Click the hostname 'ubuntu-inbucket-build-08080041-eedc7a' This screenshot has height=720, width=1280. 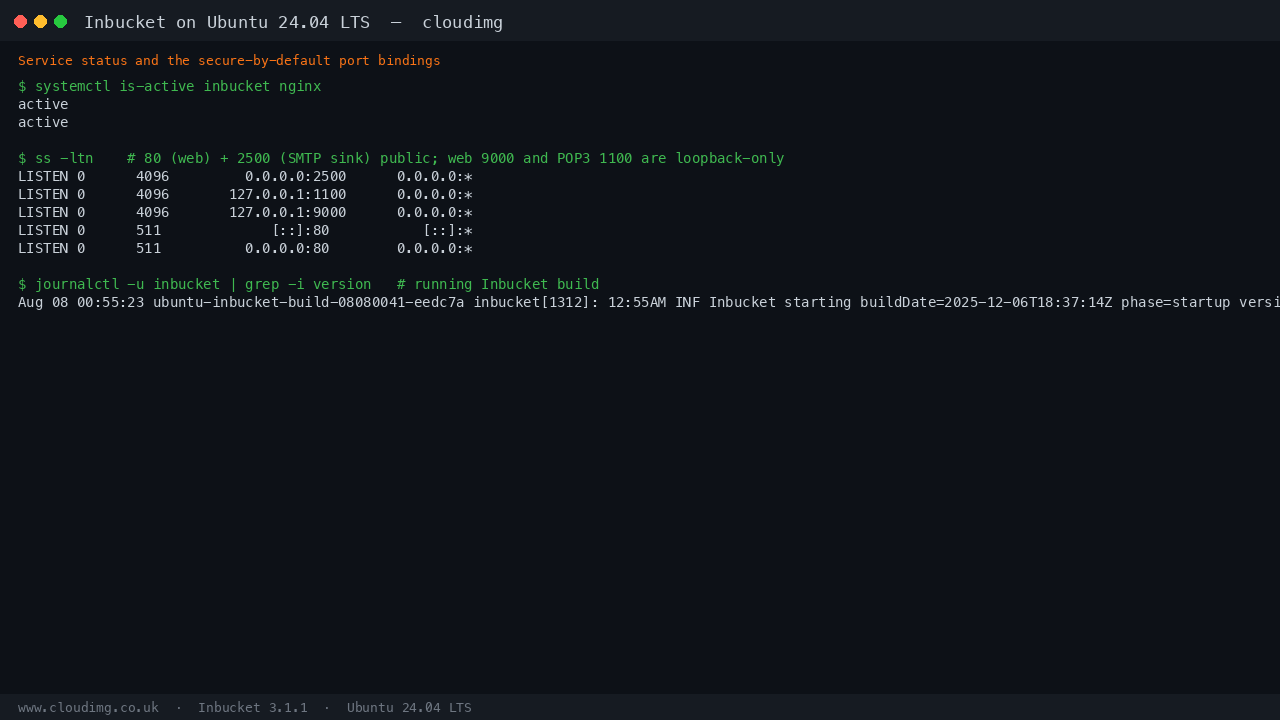(x=309, y=302)
